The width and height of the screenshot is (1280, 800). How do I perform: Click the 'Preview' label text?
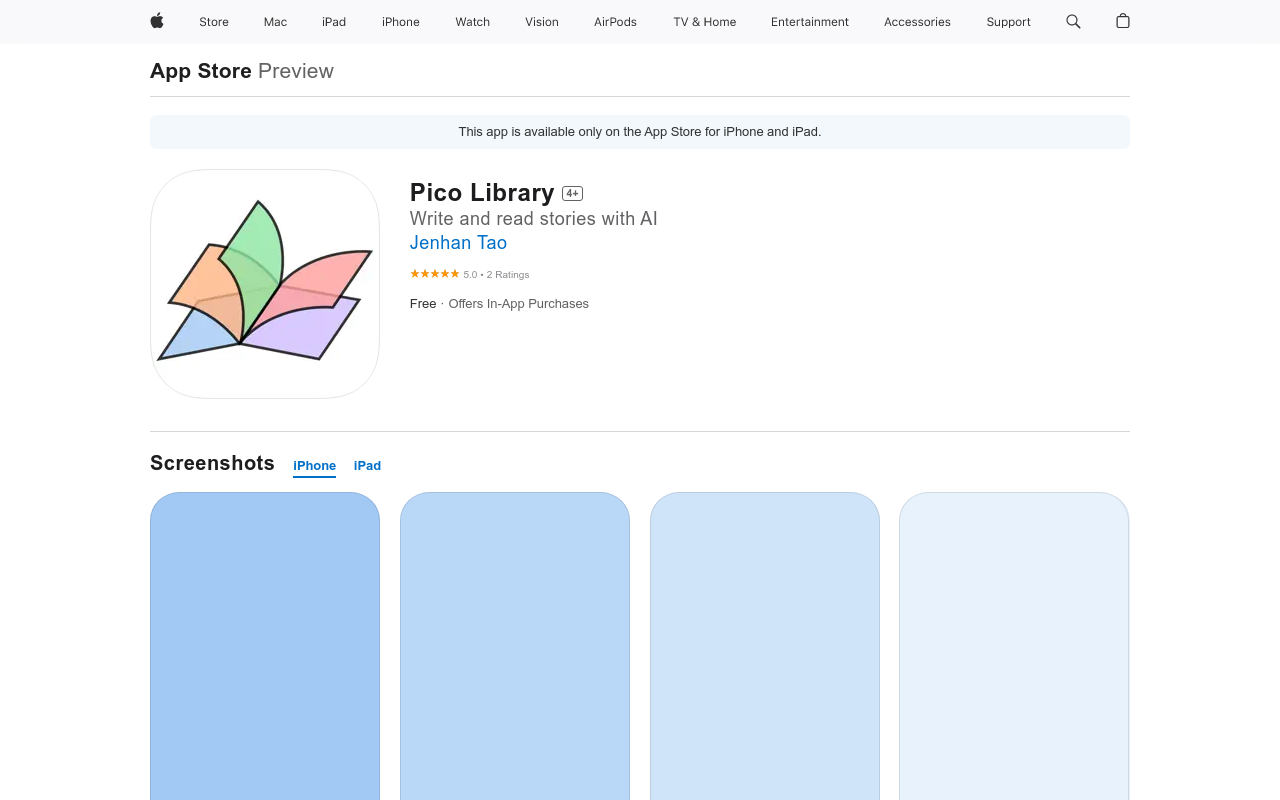pos(296,71)
